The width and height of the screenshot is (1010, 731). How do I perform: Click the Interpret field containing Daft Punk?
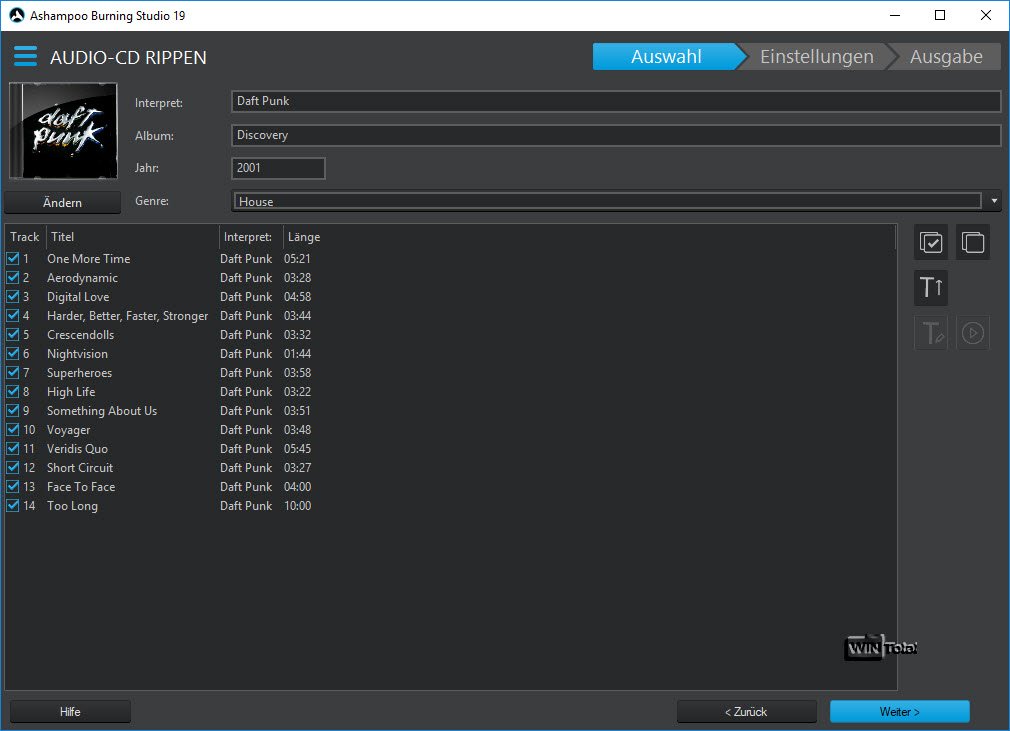point(616,101)
